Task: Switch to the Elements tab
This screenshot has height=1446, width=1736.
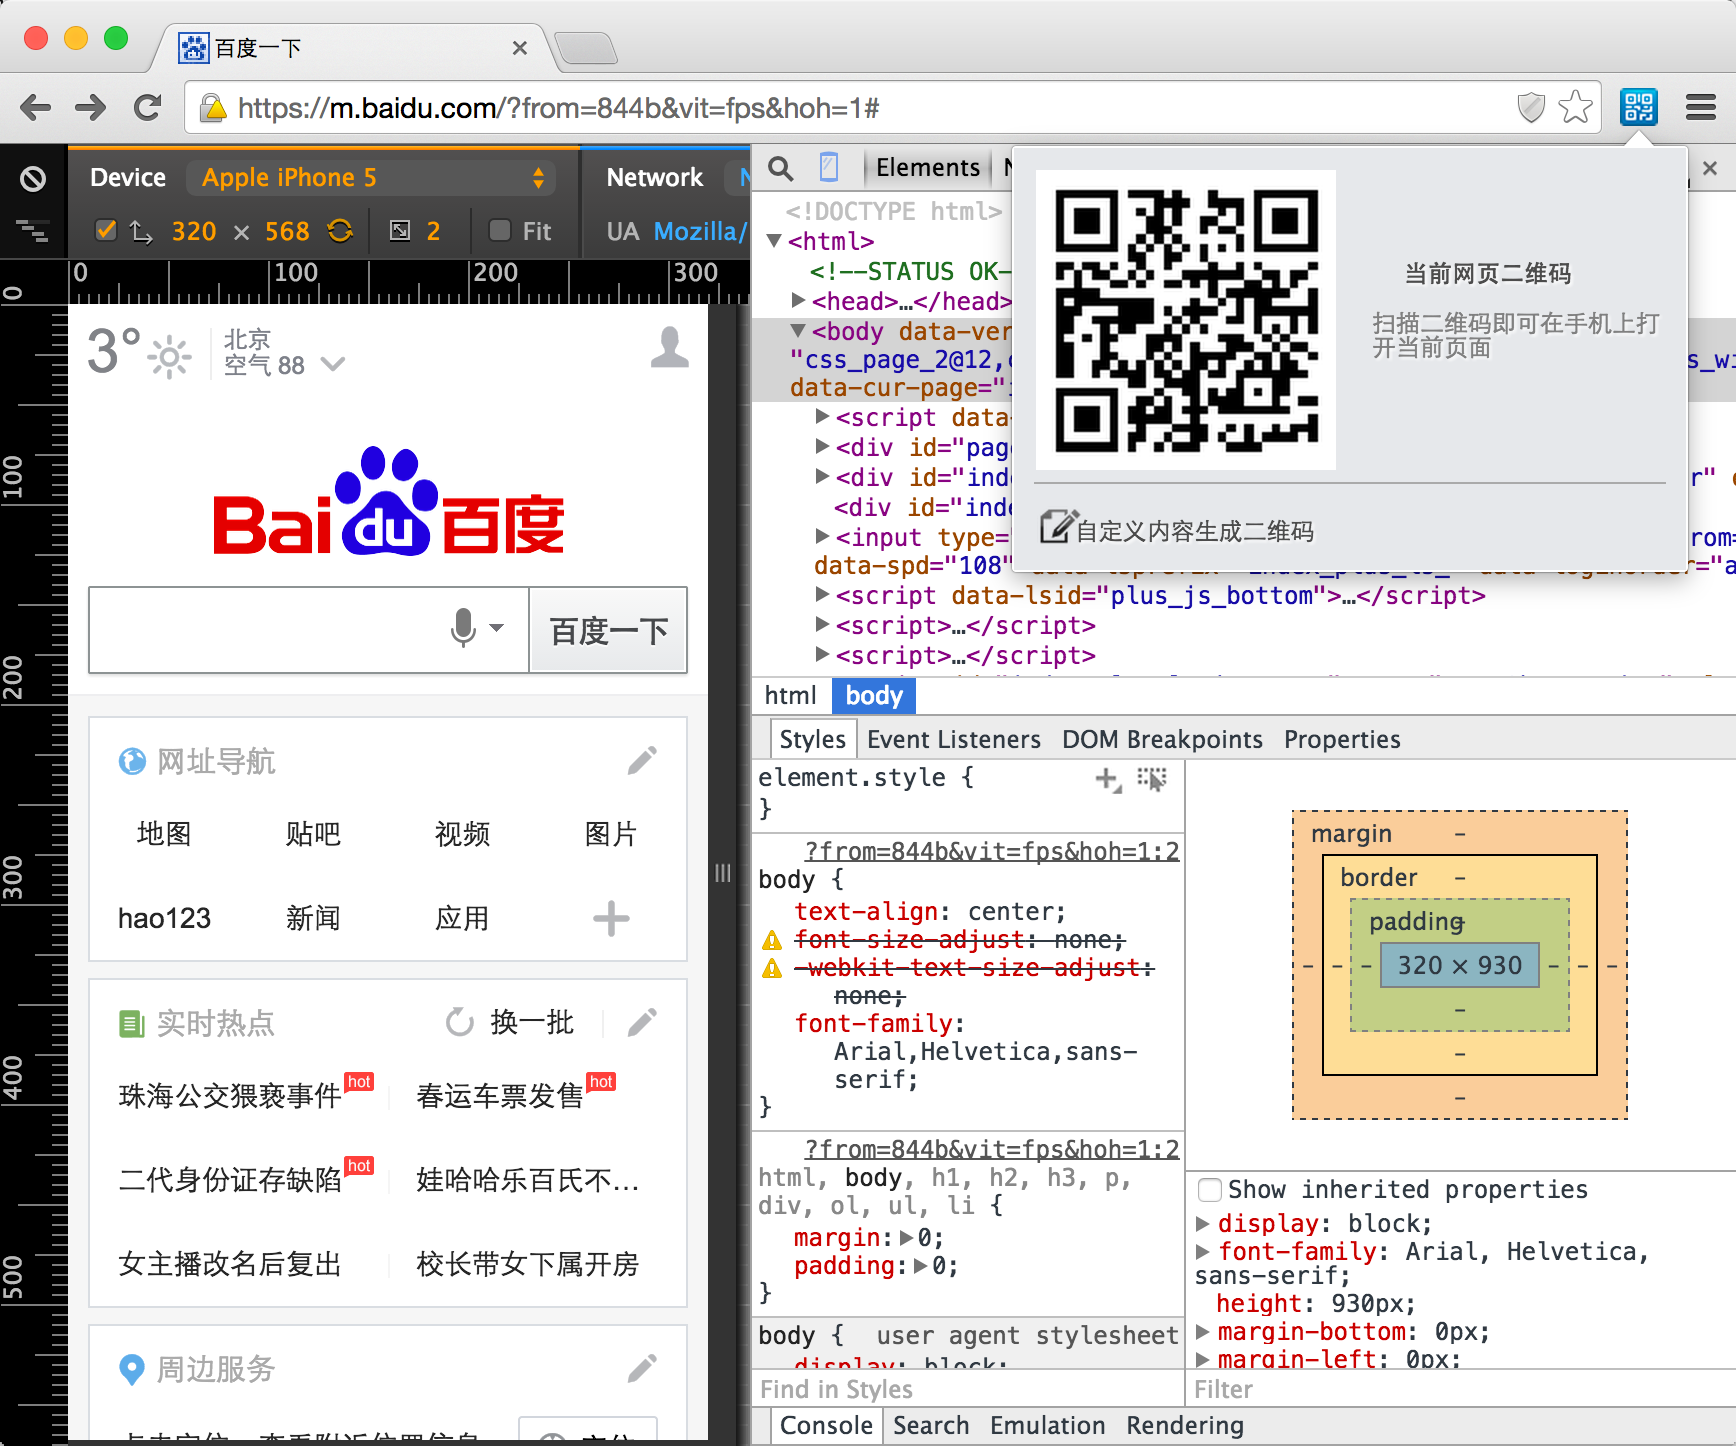Action: coord(927,168)
